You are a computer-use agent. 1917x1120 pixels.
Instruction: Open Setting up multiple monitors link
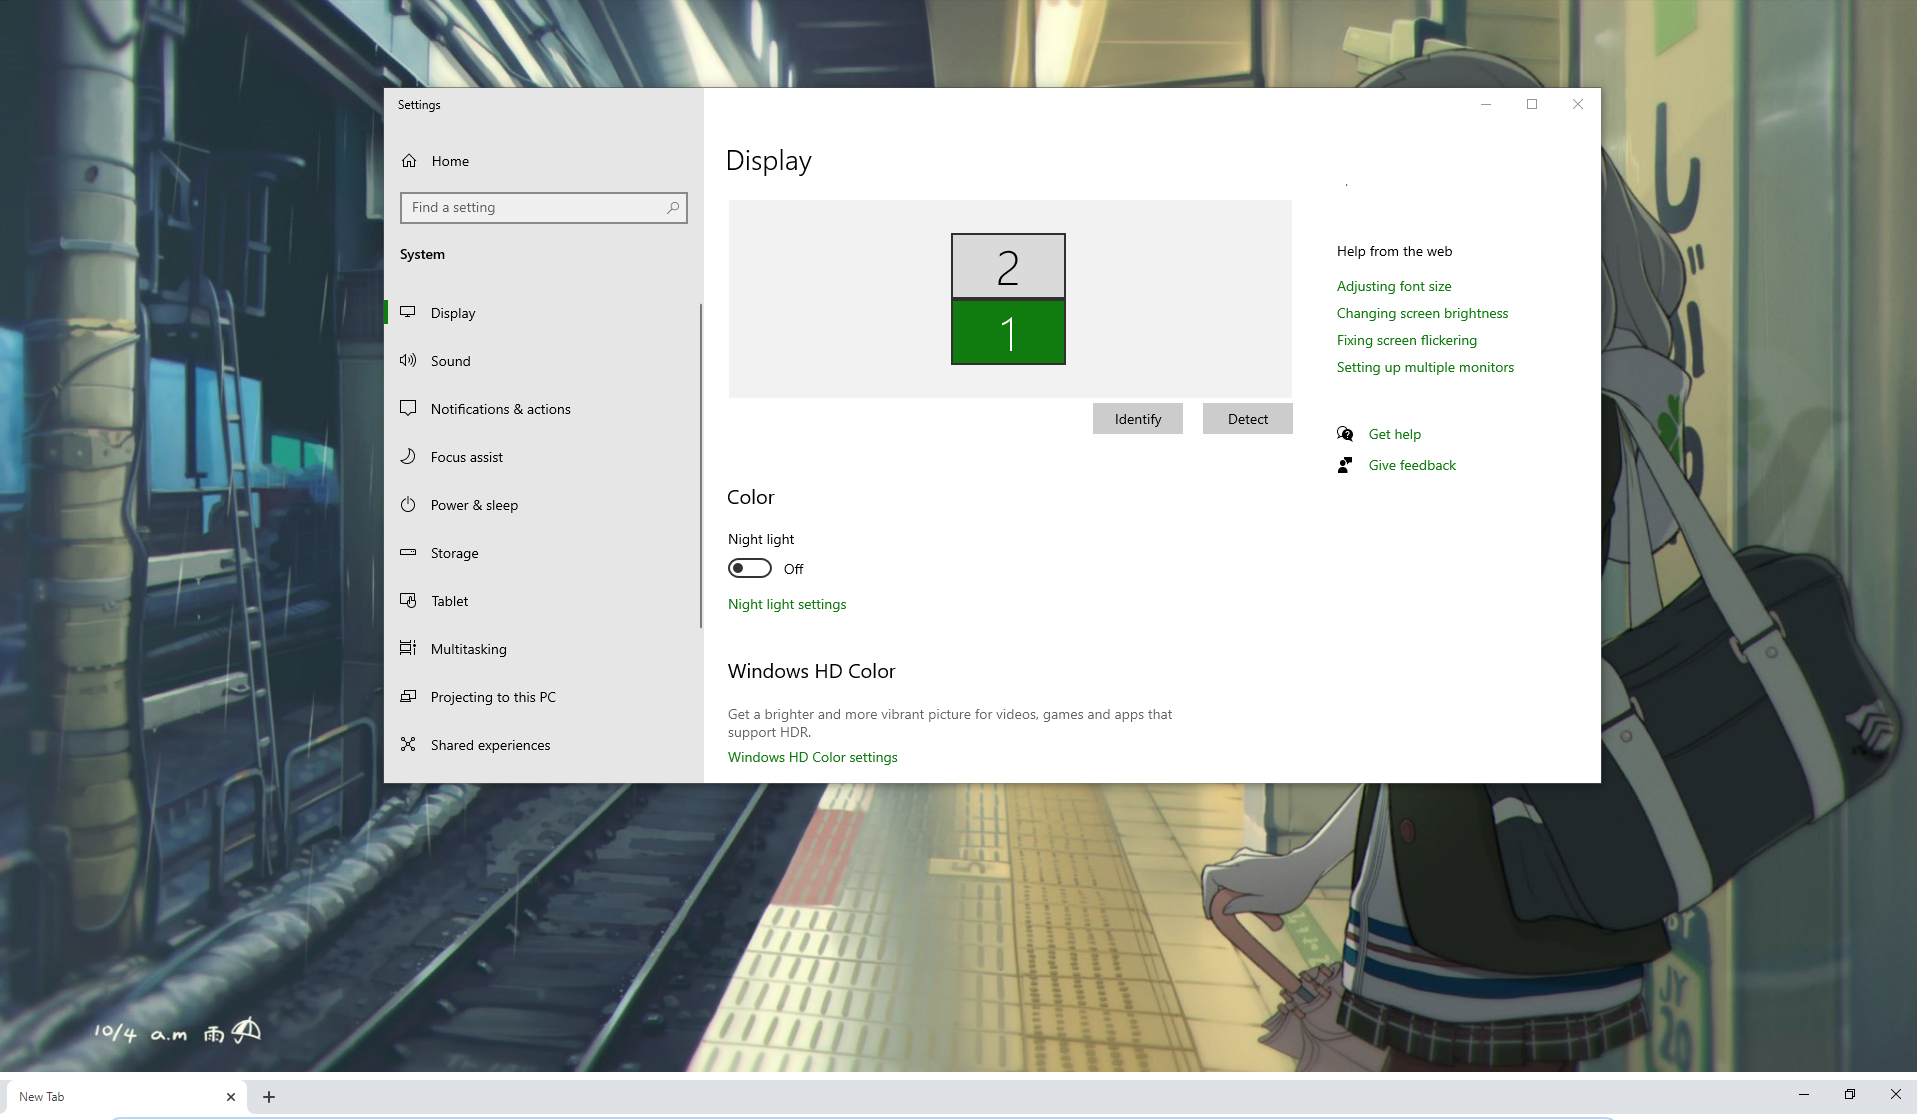(x=1425, y=367)
